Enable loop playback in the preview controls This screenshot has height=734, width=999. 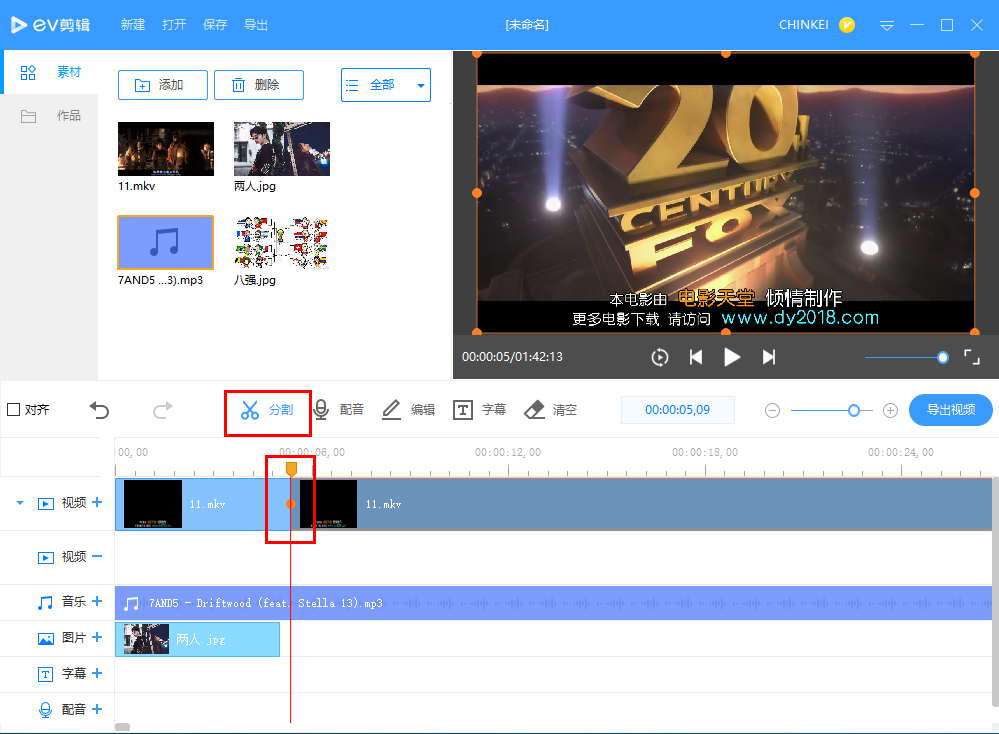(x=659, y=356)
